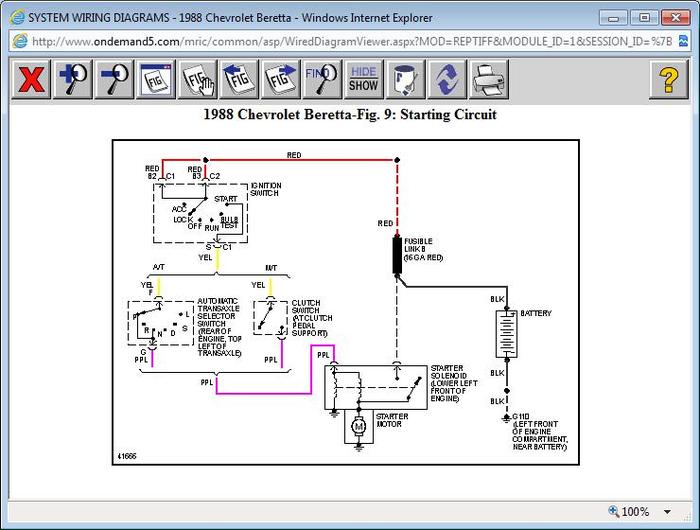Toggle the Hide/Show button
700x530 pixels.
(x=363, y=79)
